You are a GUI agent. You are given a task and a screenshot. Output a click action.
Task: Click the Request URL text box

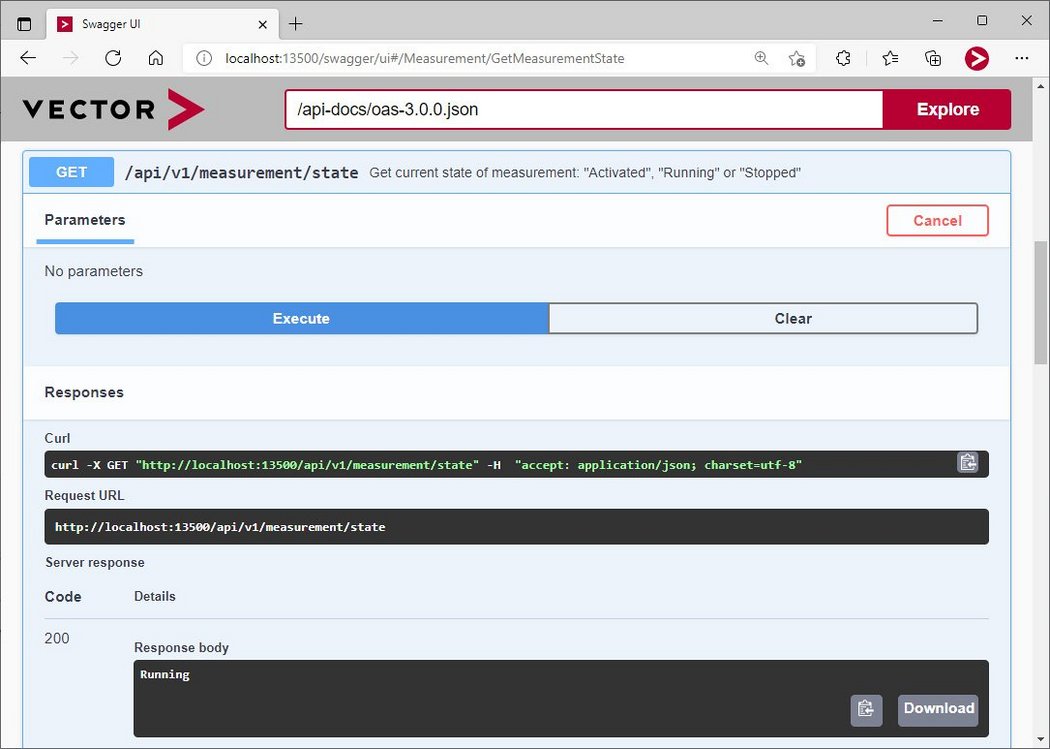tap(516, 527)
